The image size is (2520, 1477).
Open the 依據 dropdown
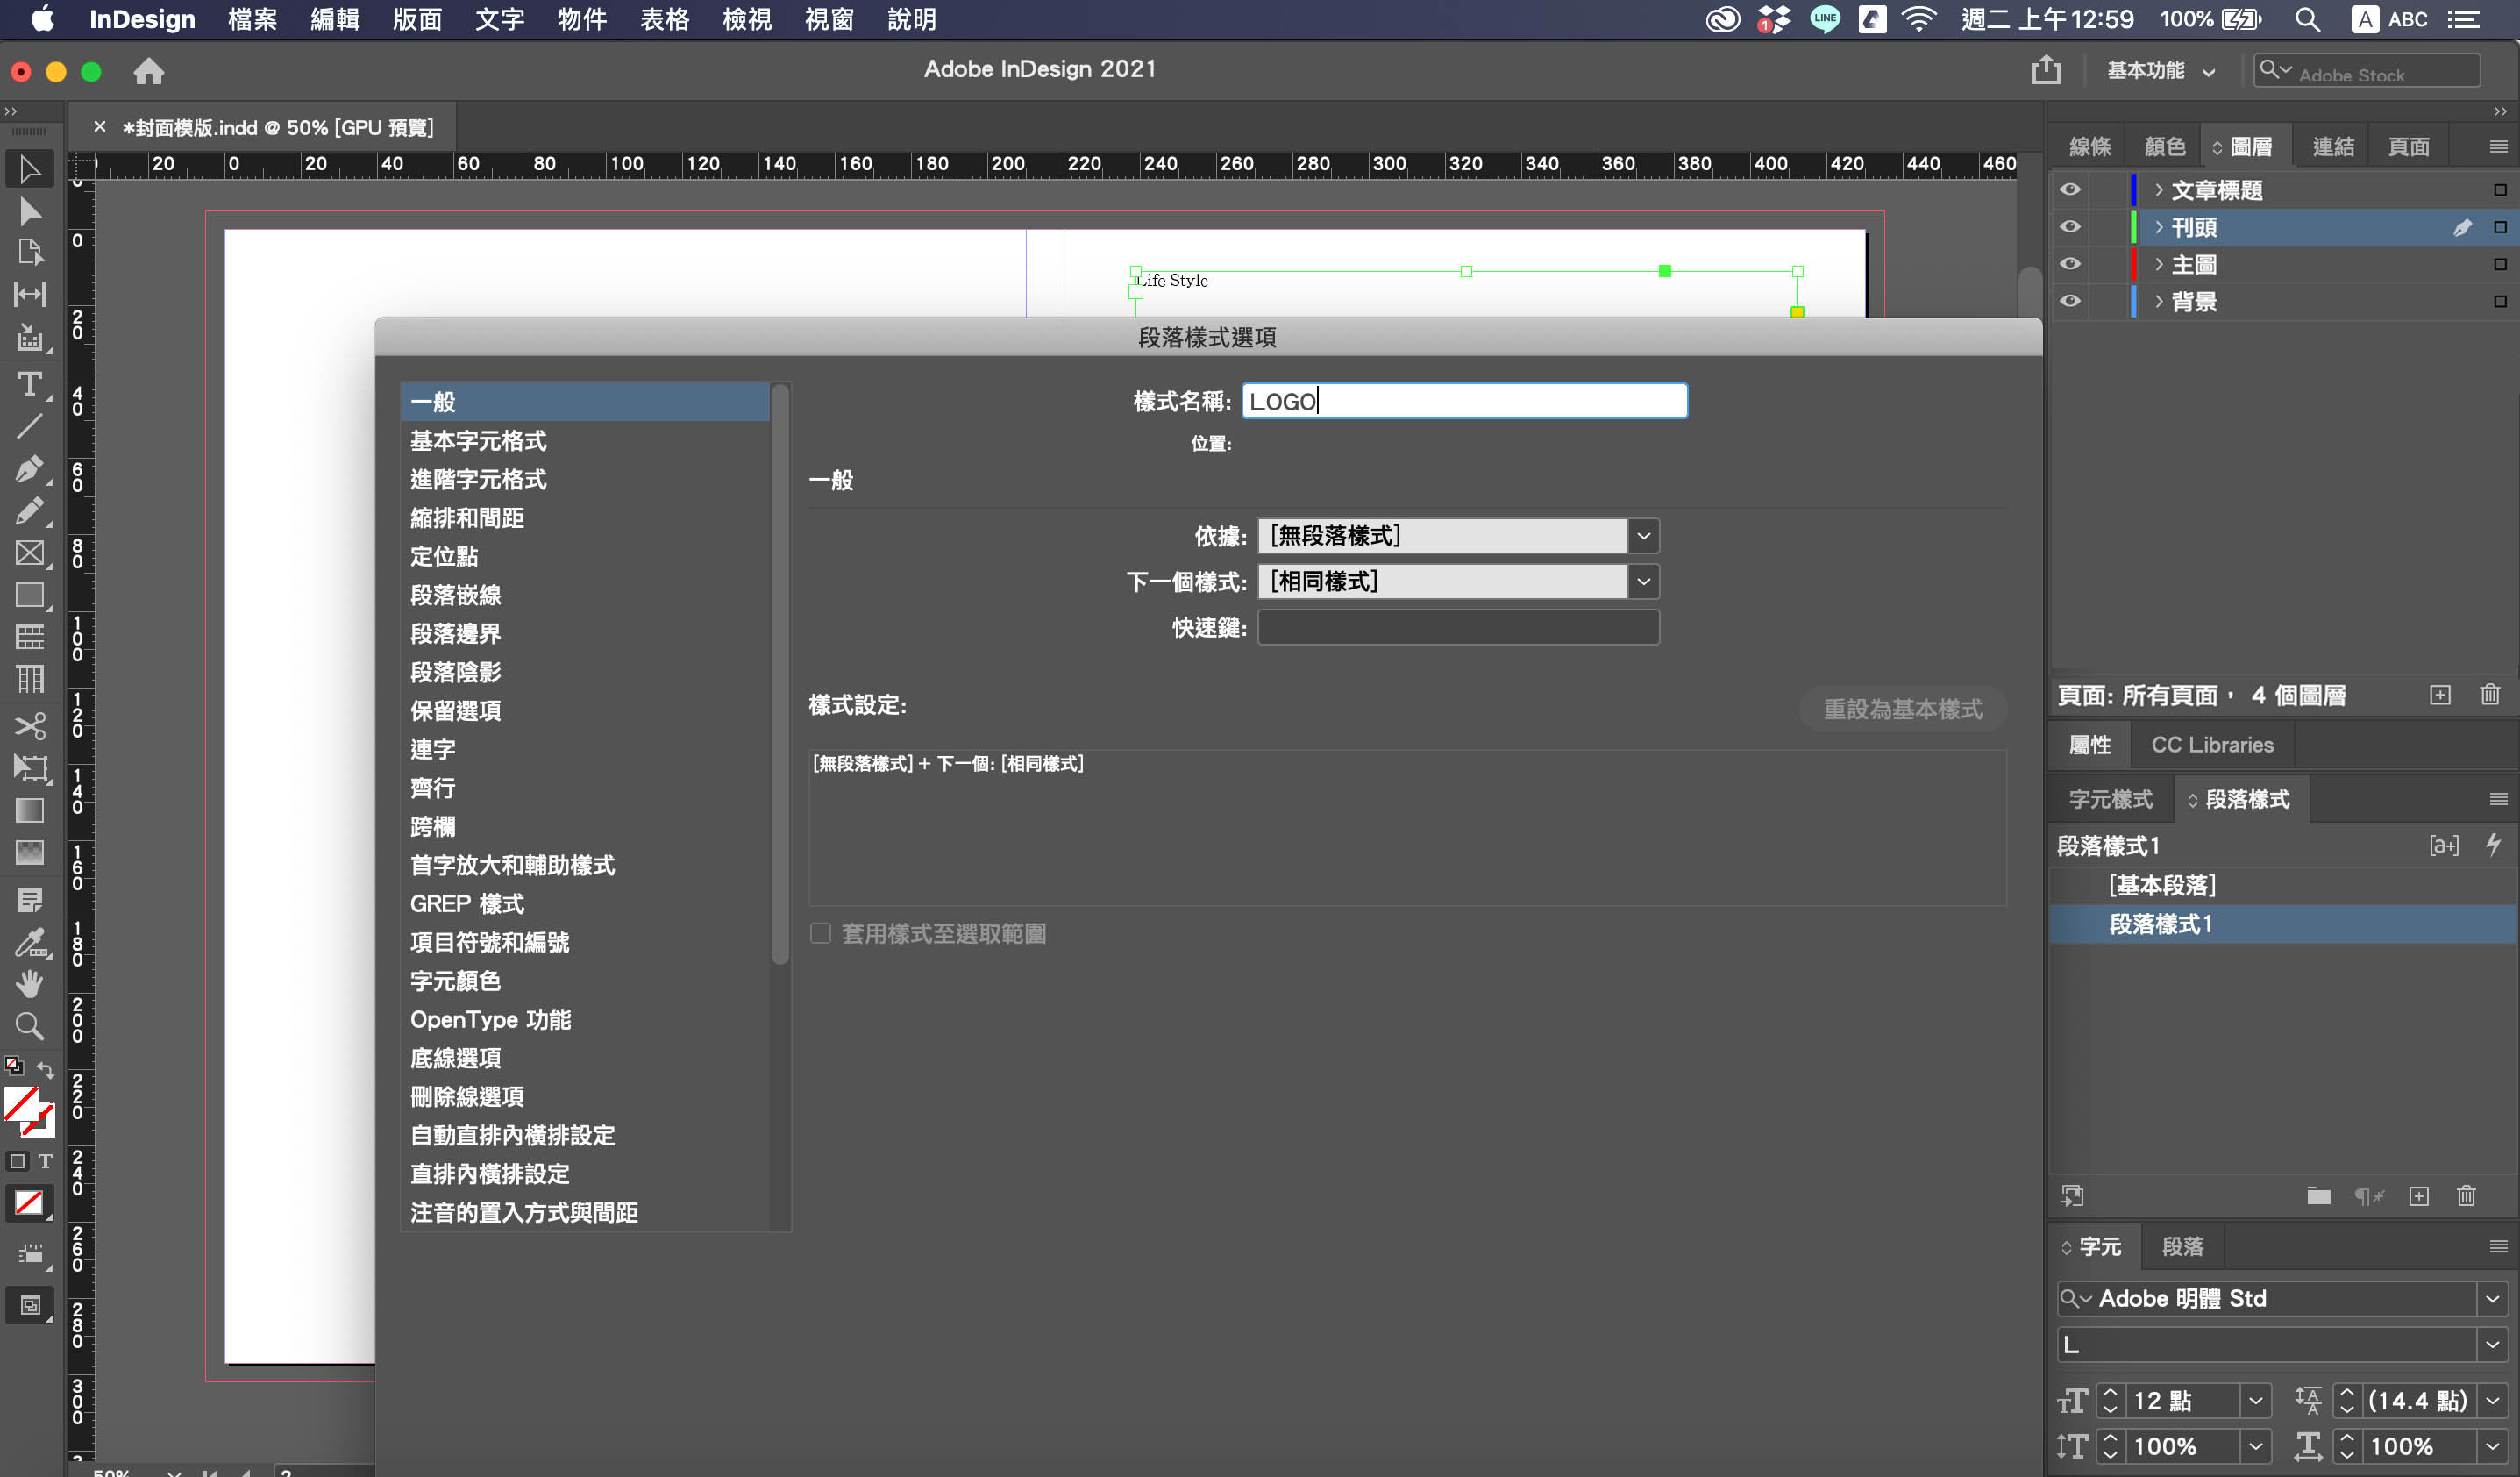[x=1643, y=536]
